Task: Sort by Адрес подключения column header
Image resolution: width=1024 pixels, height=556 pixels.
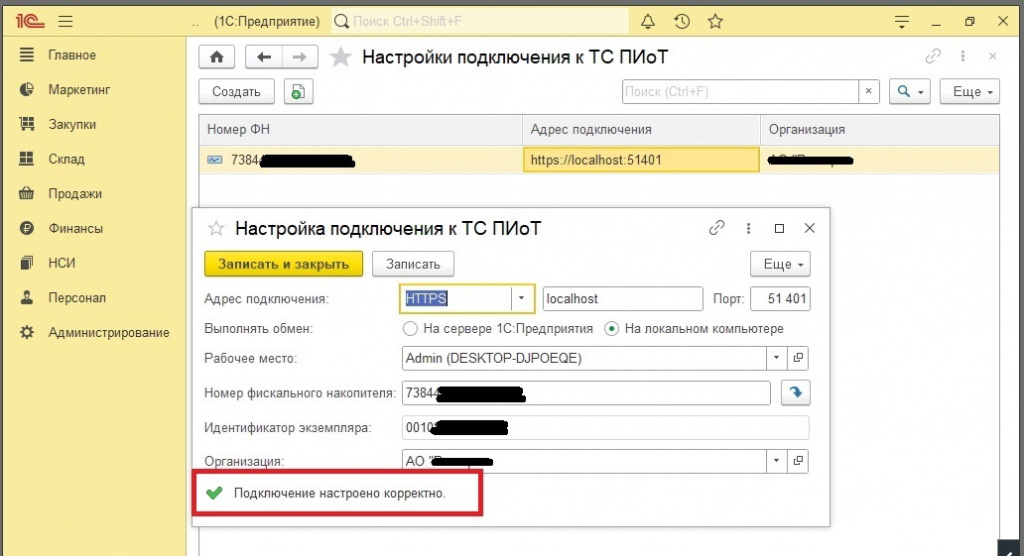Action: click(x=641, y=129)
